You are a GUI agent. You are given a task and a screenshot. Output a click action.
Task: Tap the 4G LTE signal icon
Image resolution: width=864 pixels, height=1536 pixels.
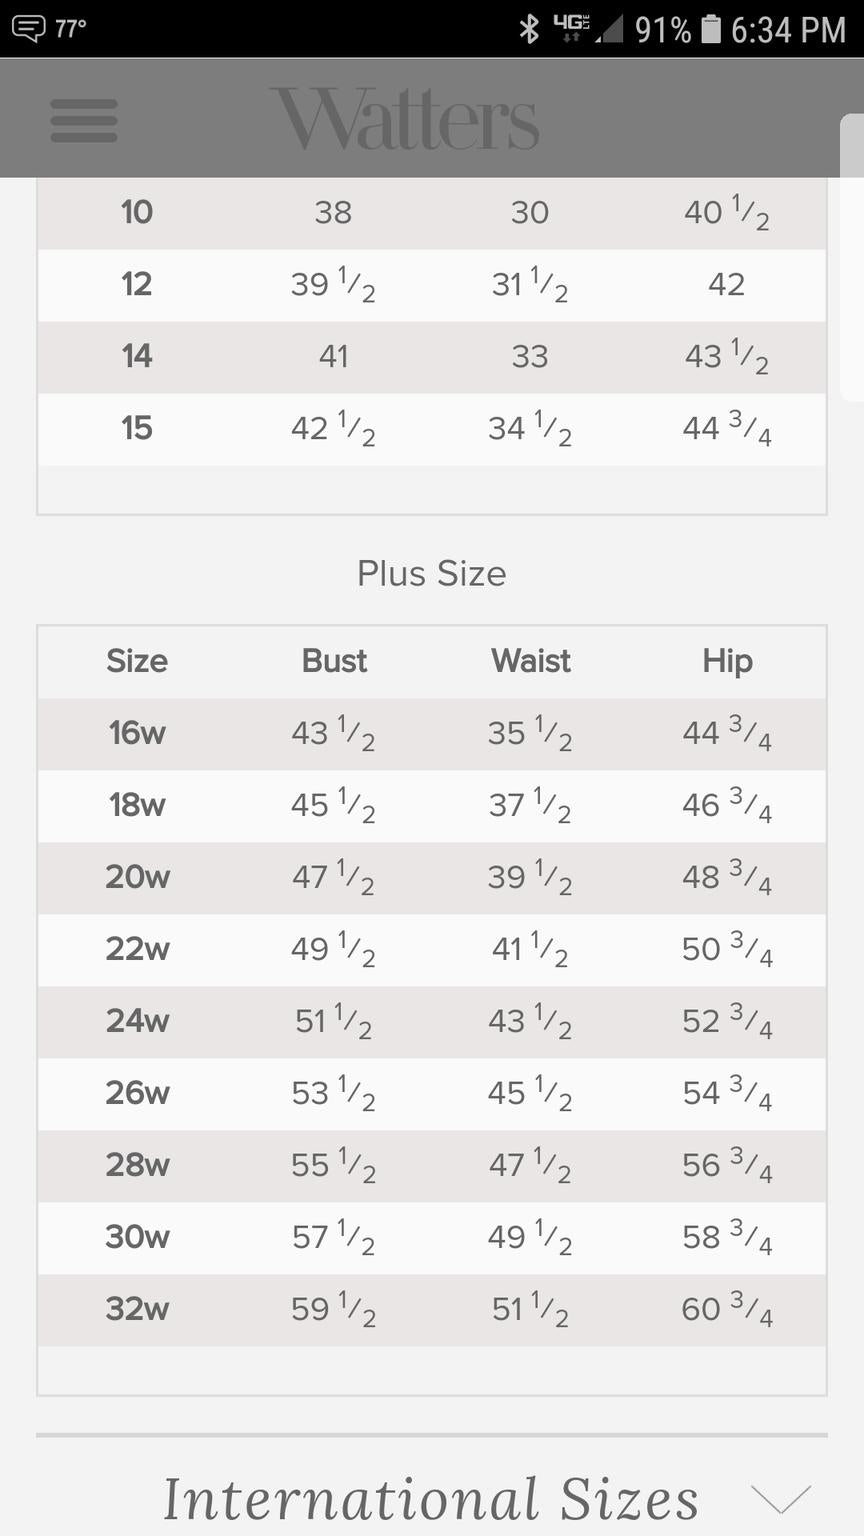[571, 28]
